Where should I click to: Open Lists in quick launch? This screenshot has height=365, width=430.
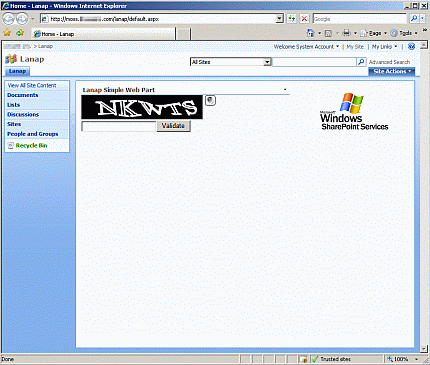(x=14, y=105)
